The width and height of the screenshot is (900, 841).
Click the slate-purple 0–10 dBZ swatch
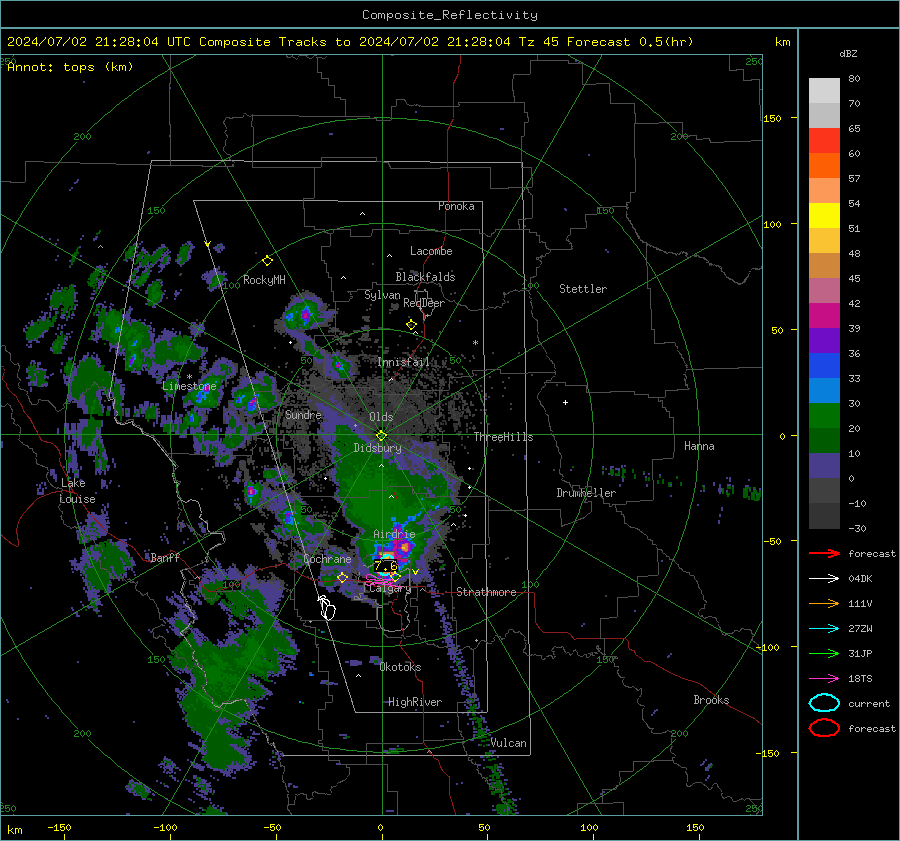pyautogui.click(x=824, y=466)
